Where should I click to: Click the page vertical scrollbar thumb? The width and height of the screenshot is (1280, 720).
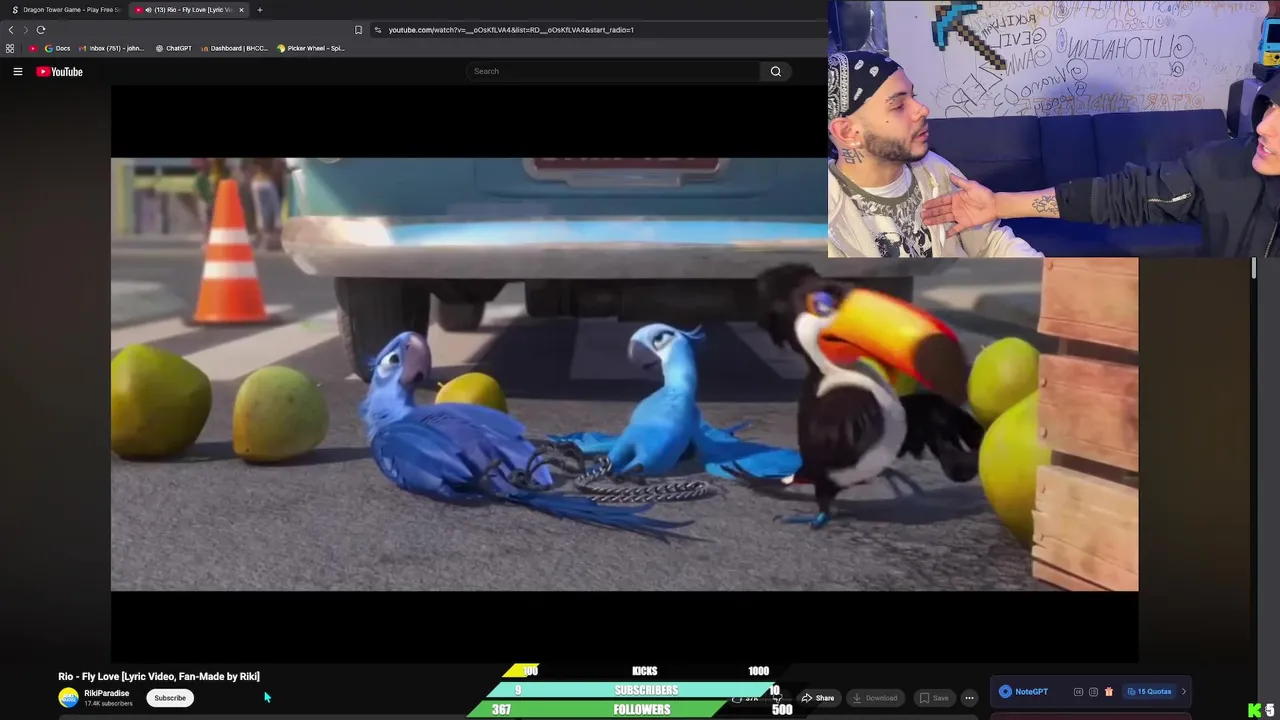[x=1254, y=268]
